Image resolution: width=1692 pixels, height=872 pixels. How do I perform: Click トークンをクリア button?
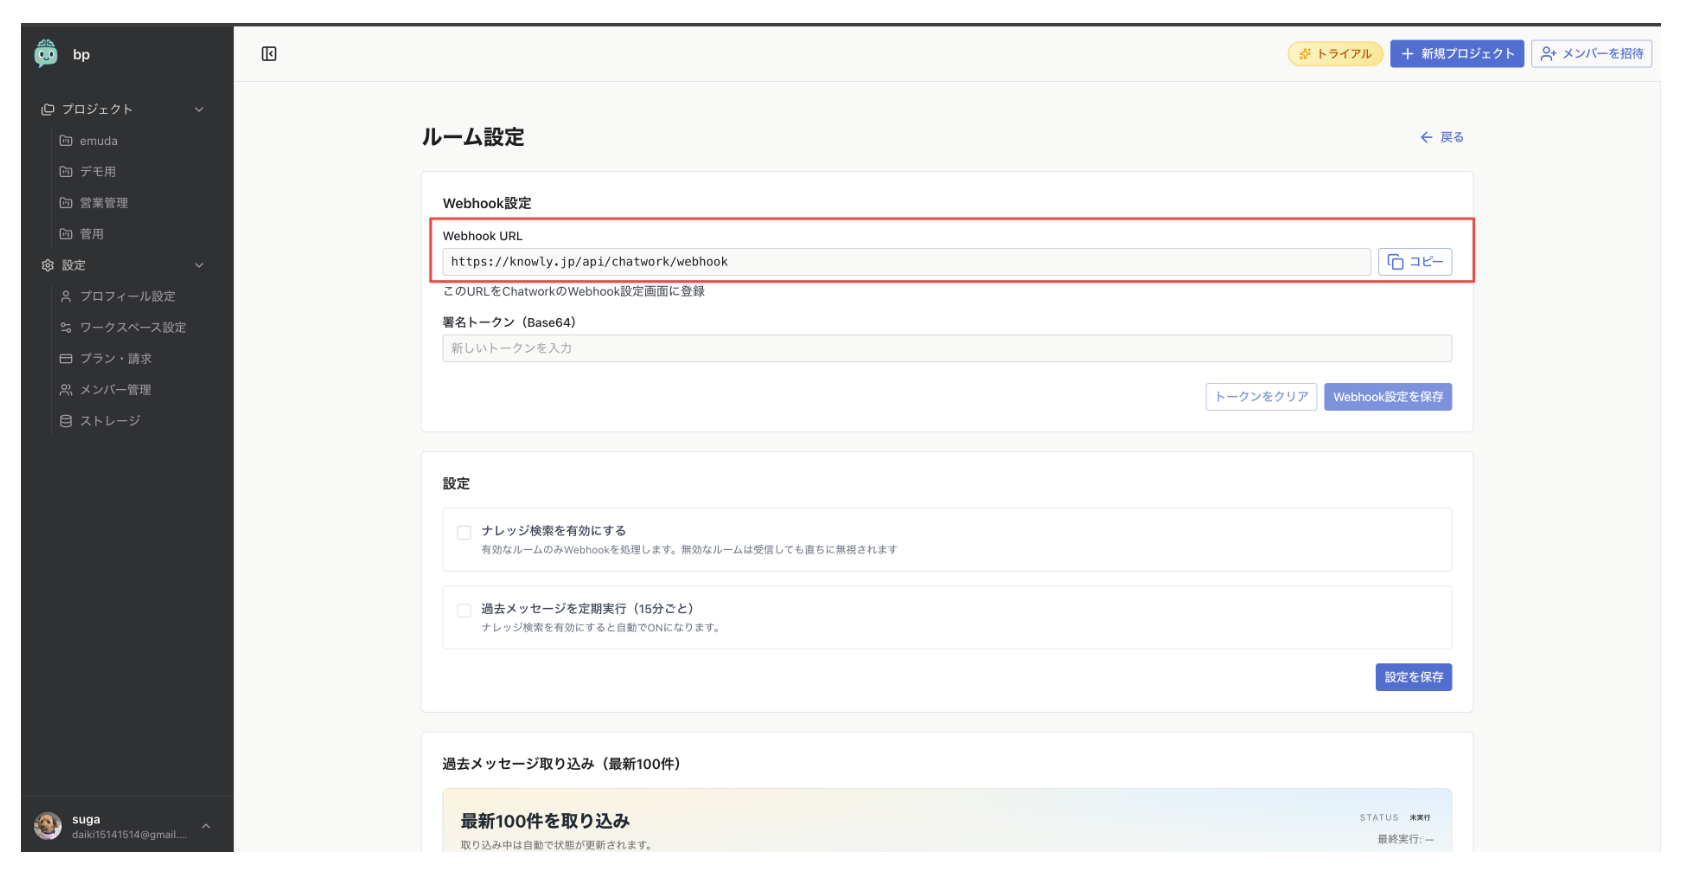tap(1262, 397)
